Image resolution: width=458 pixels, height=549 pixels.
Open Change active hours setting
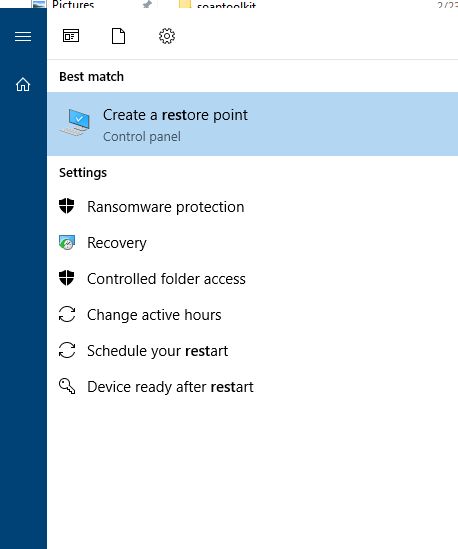252,315
